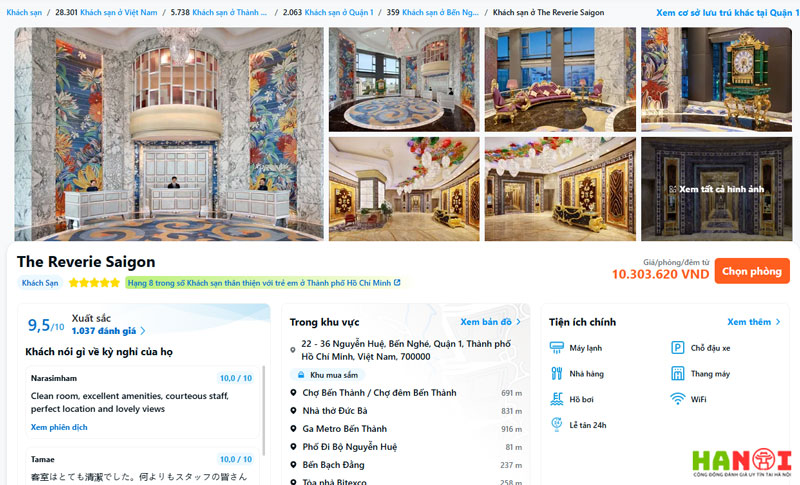Image resolution: width=800 pixels, height=485 pixels.
Task: Click the 24h front desk icon
Action: [557, 424]
